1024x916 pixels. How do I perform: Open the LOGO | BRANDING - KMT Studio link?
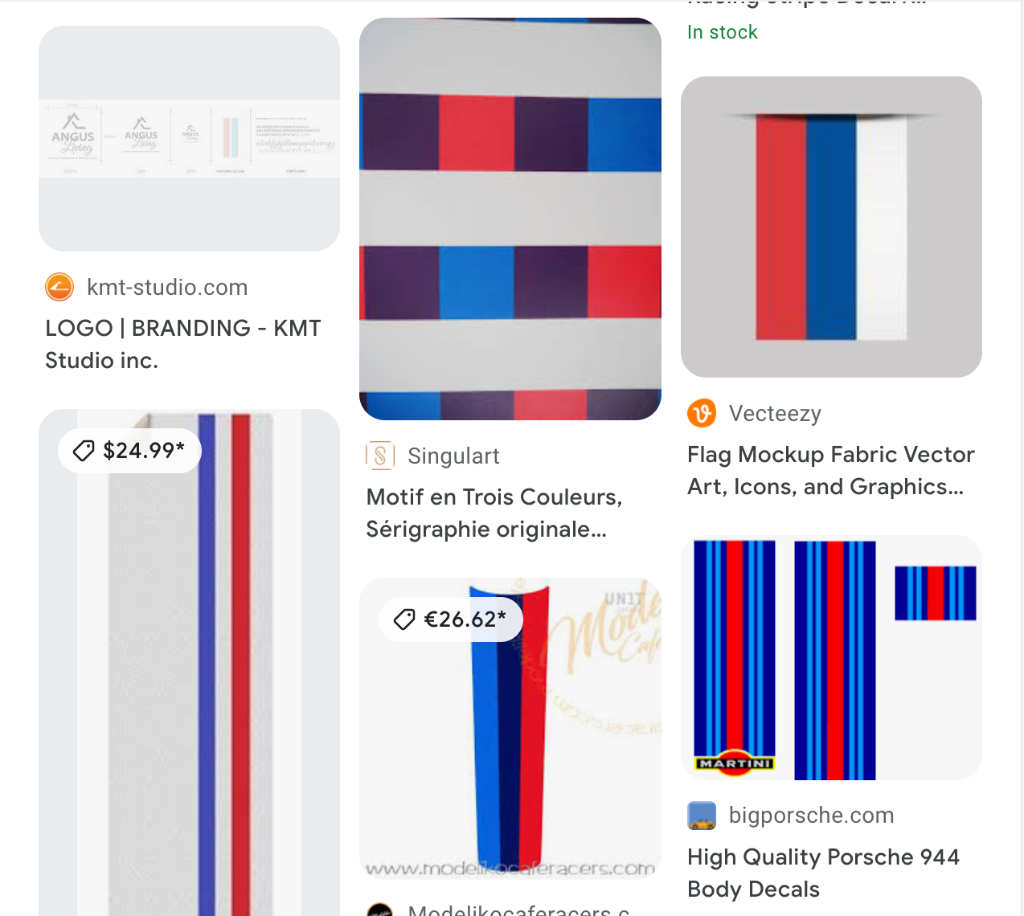tap(183, 344)
